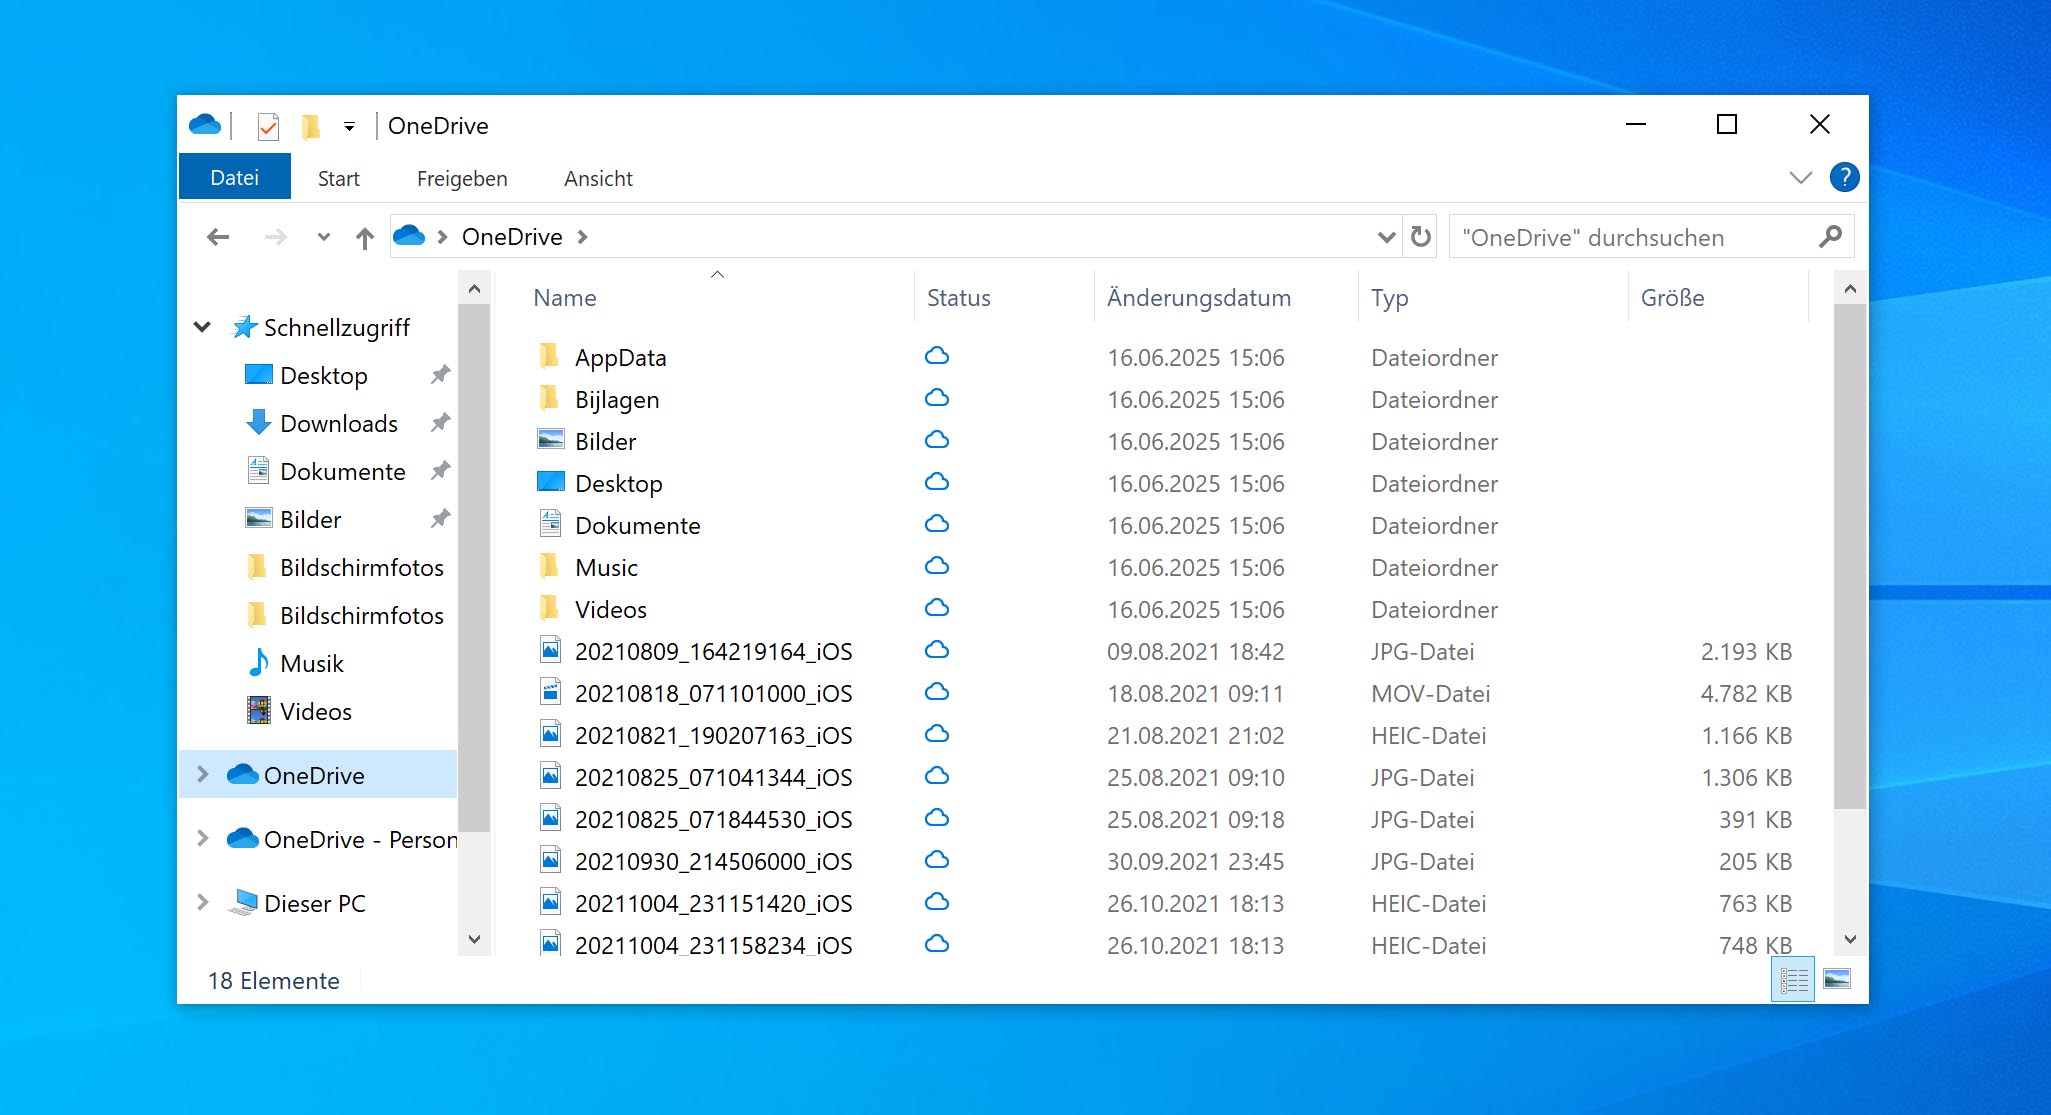Switch to the Start ribbon tab

pyautogui.click(x=339, y=178)
